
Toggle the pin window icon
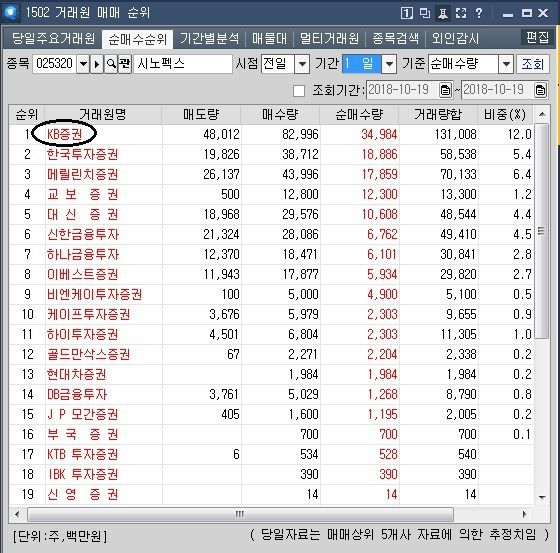pos(443,13)
